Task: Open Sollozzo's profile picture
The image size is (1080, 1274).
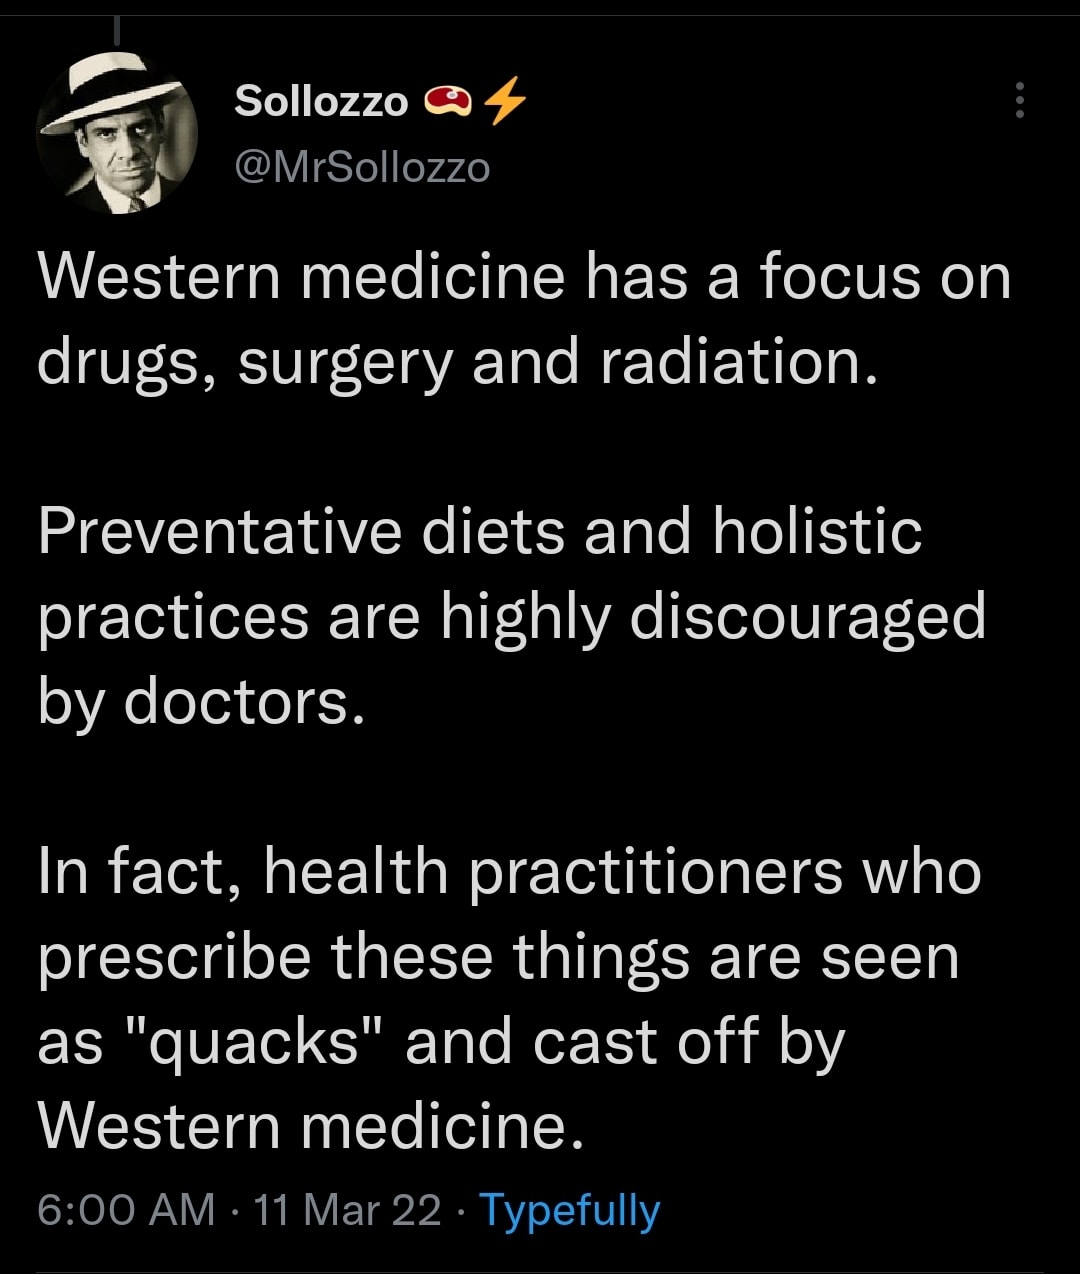Action: click(x=117, y=132)
